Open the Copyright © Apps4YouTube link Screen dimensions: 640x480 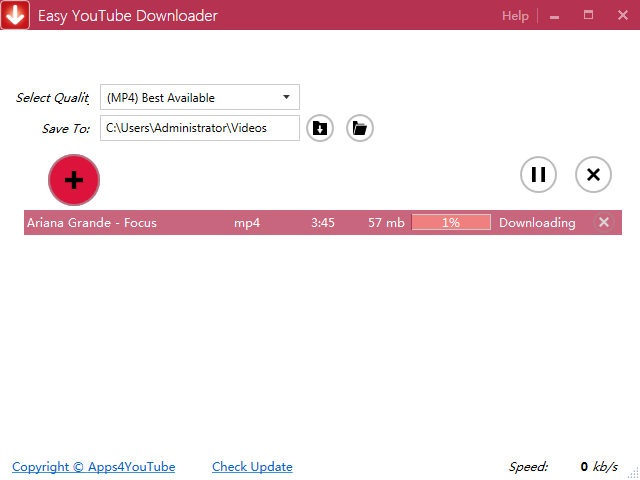click(x=93, y=467)
